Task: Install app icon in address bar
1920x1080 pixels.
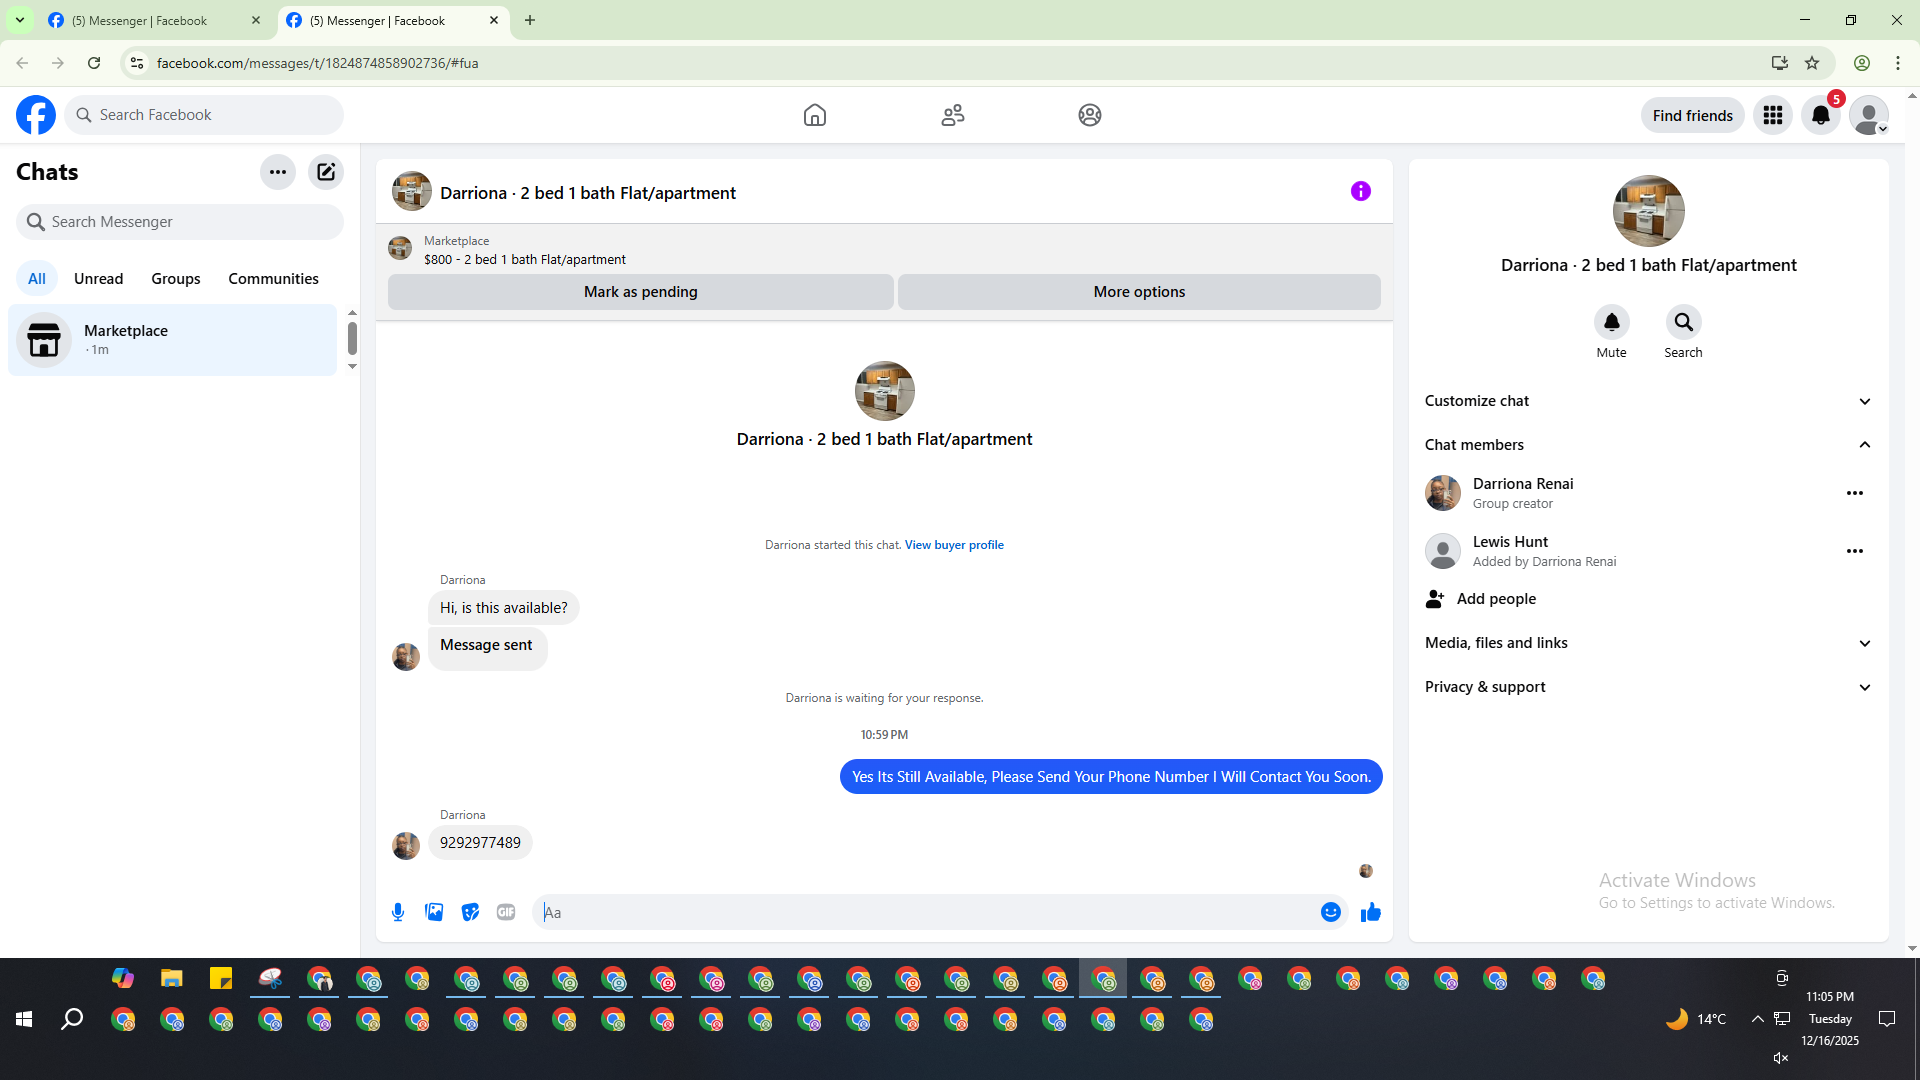Action: [x=1779, y=63]
